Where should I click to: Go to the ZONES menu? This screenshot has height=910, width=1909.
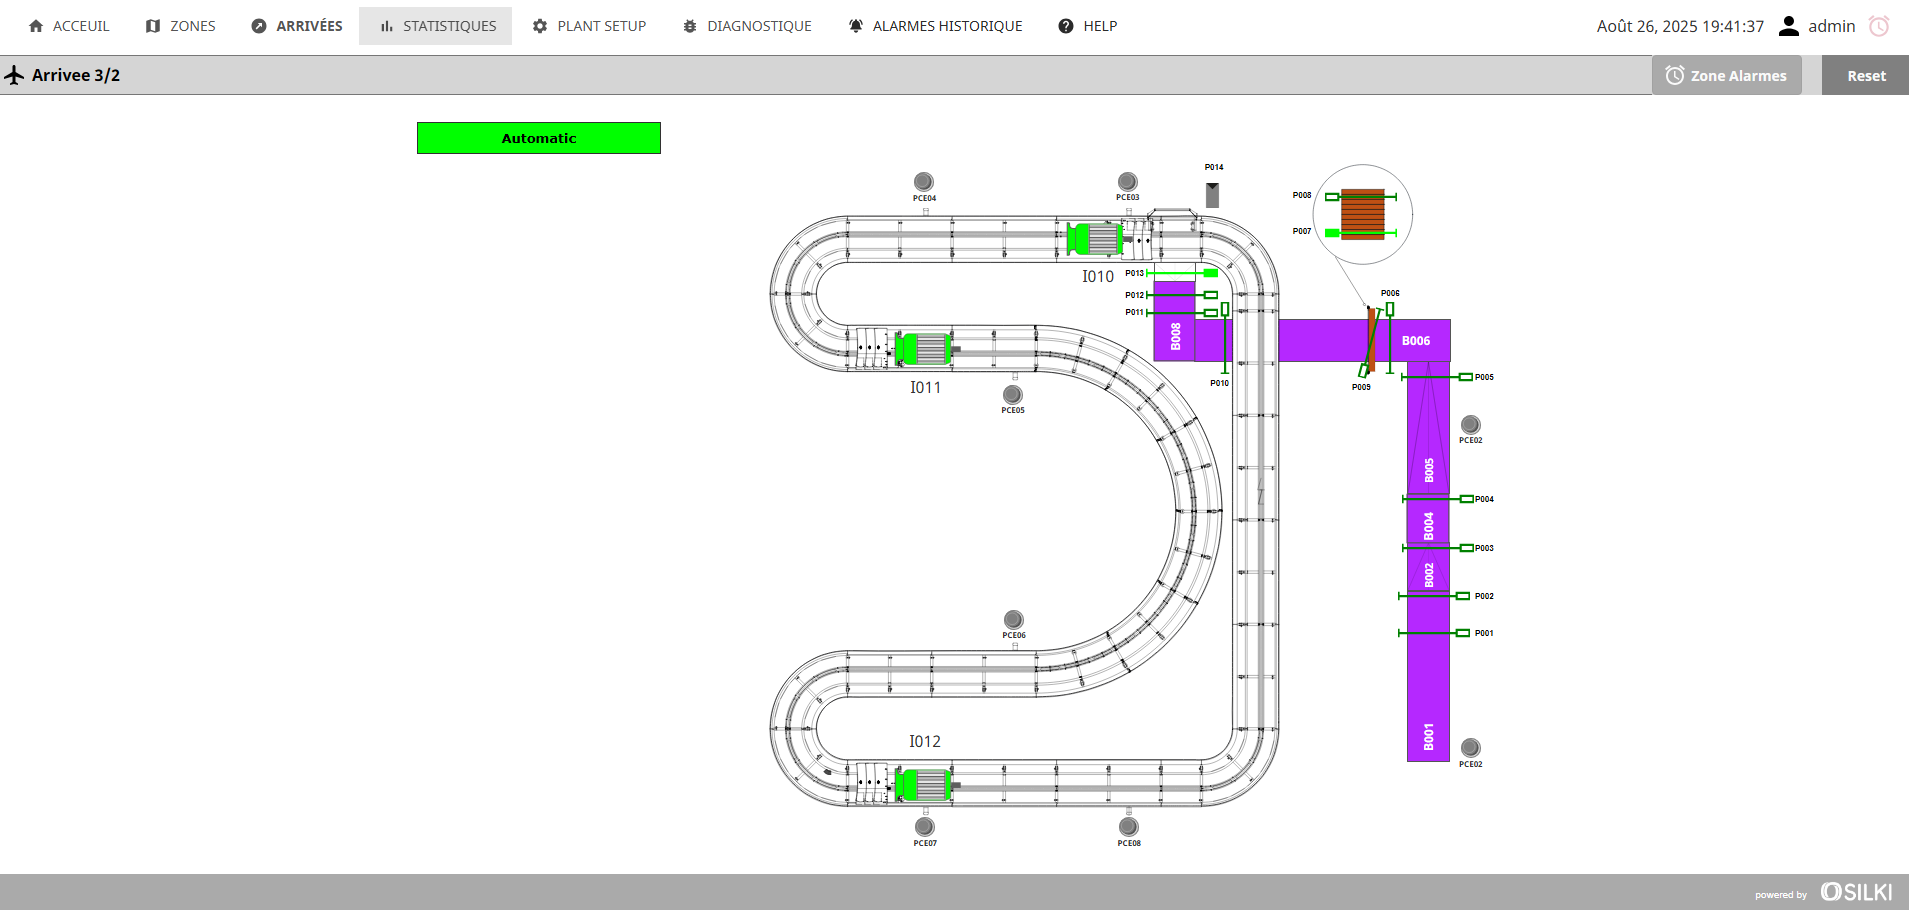tap(181, 26)
